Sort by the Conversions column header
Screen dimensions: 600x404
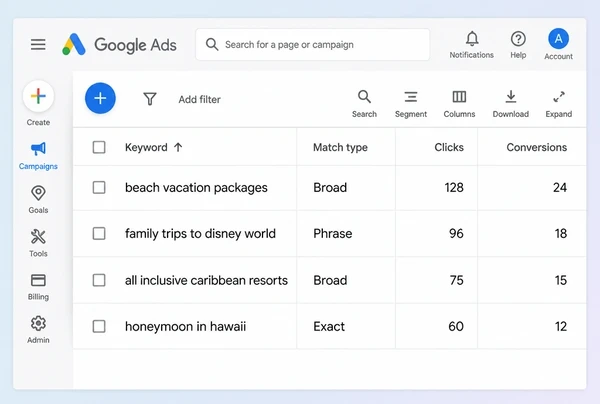(536, 147)
